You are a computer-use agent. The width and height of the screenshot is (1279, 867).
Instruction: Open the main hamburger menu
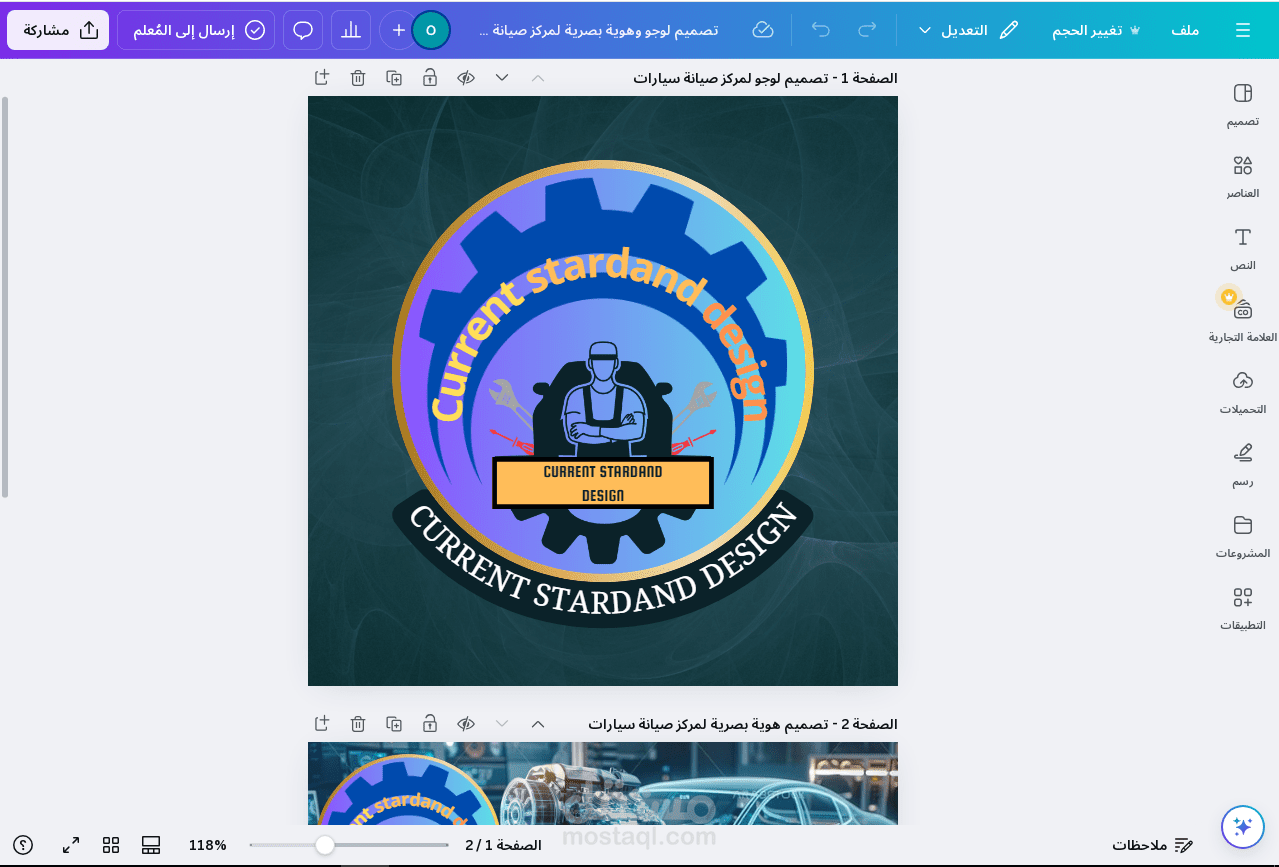pyautogui.click(x=1243, y=30)
